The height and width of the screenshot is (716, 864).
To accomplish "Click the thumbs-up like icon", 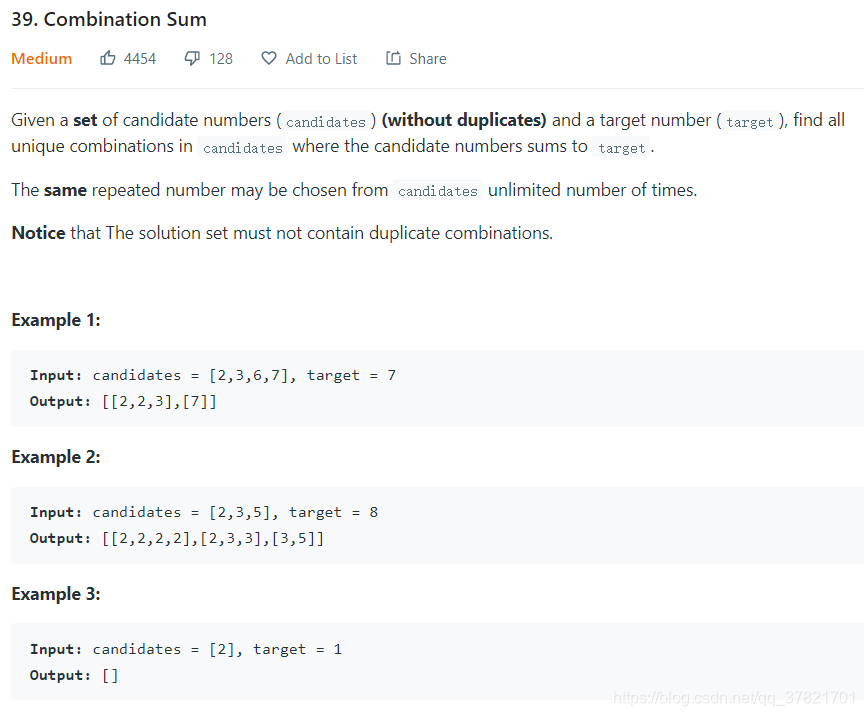I will tap(107, 58).
